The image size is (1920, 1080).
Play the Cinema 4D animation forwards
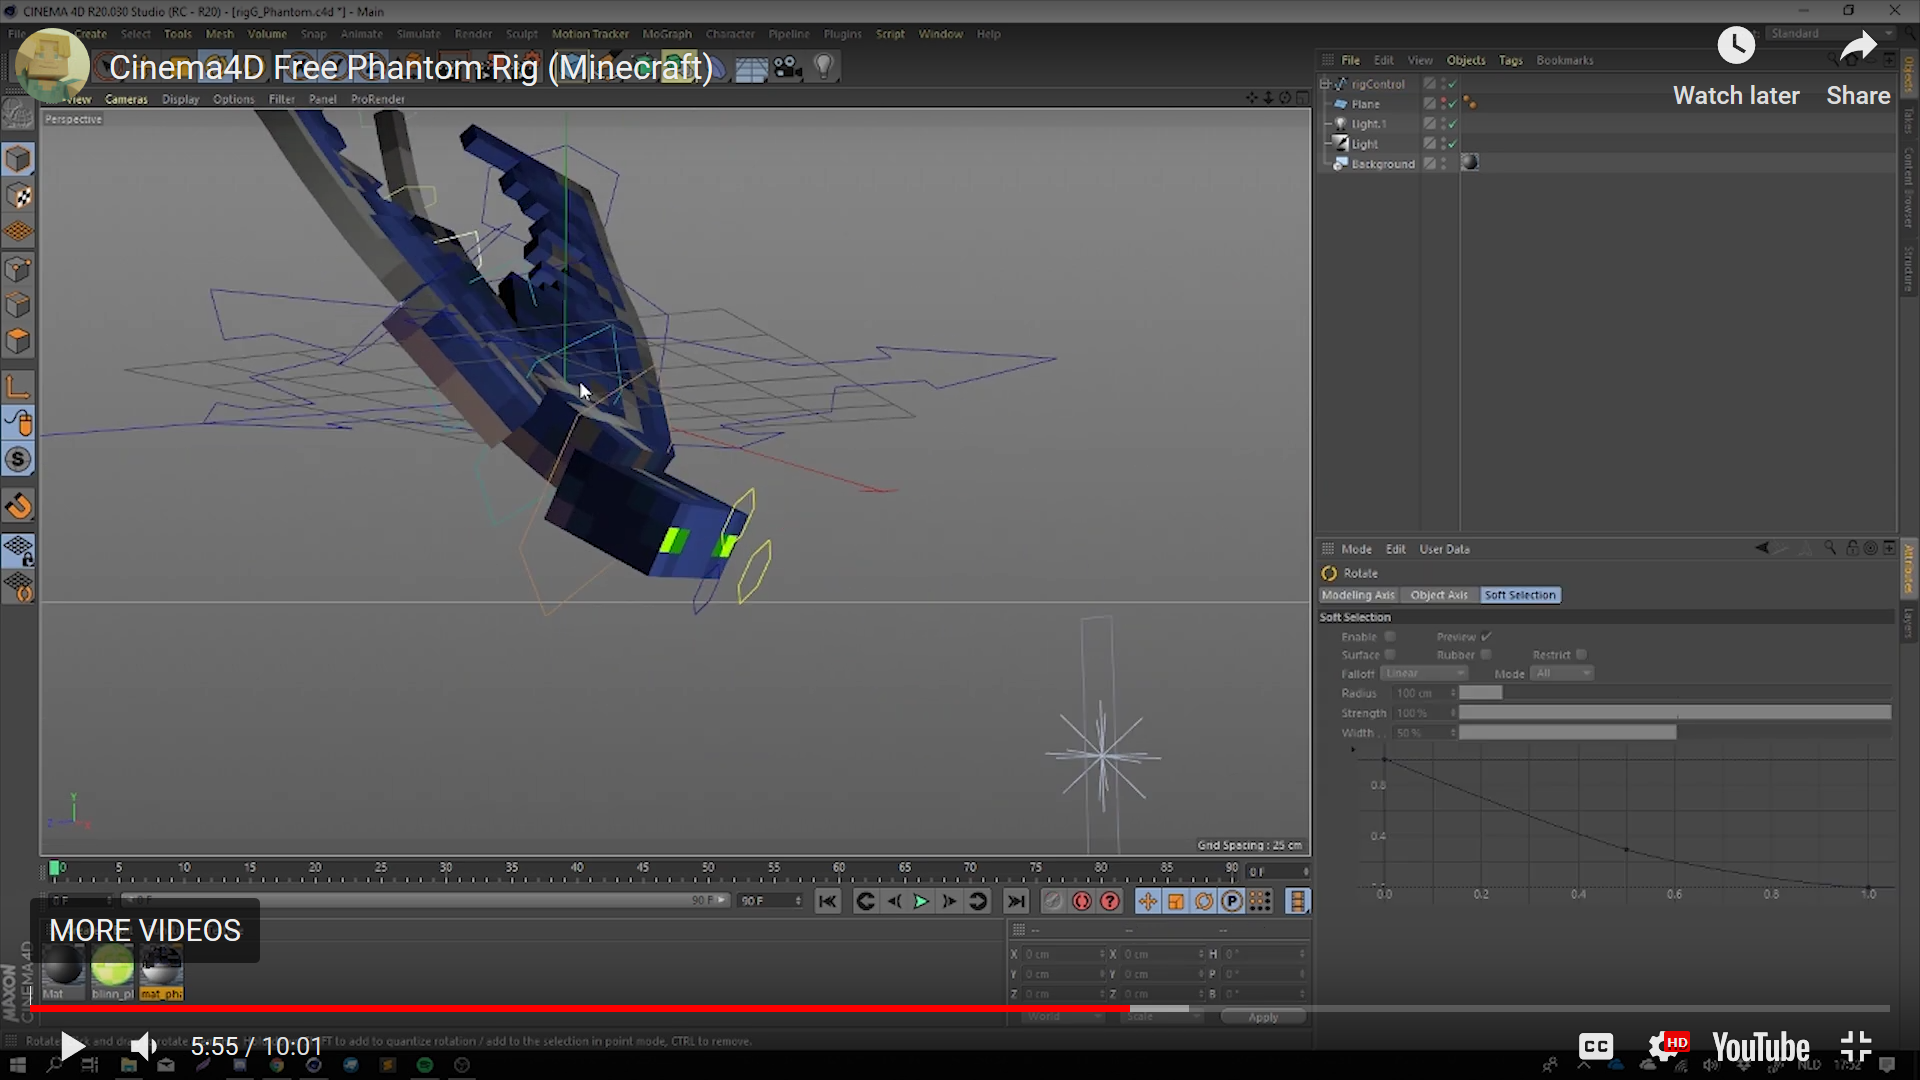[x=921, y=901]
